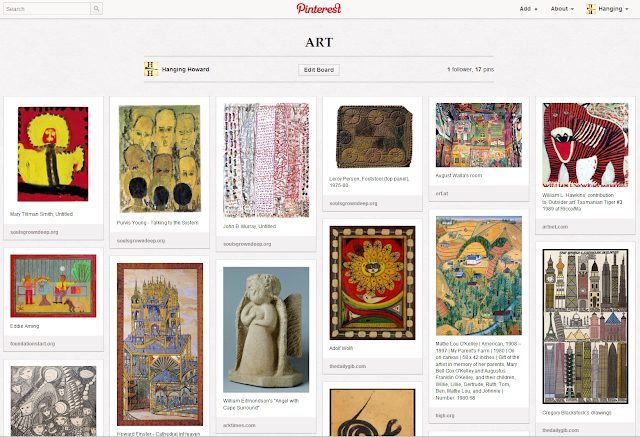
Task: Visit the artnet.com source link
Action: [x=555, y=227]
